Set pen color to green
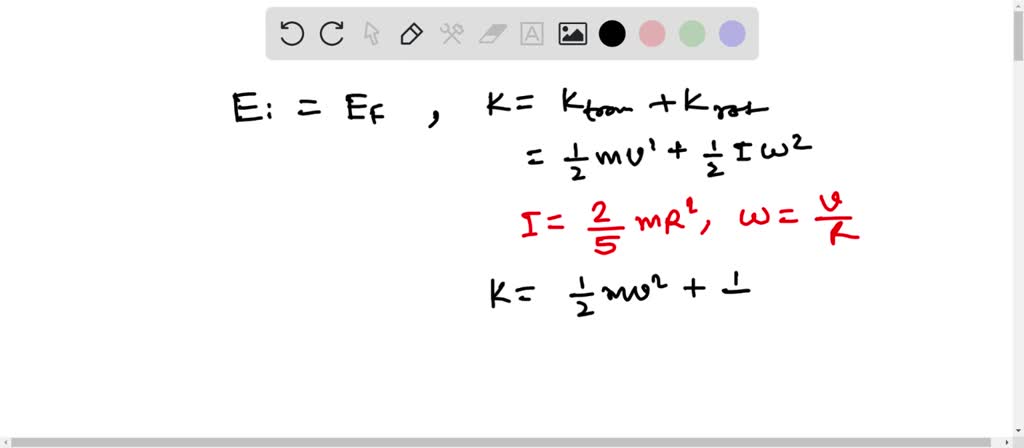This screenshot has width=1024, height=448. coord(692,33)
